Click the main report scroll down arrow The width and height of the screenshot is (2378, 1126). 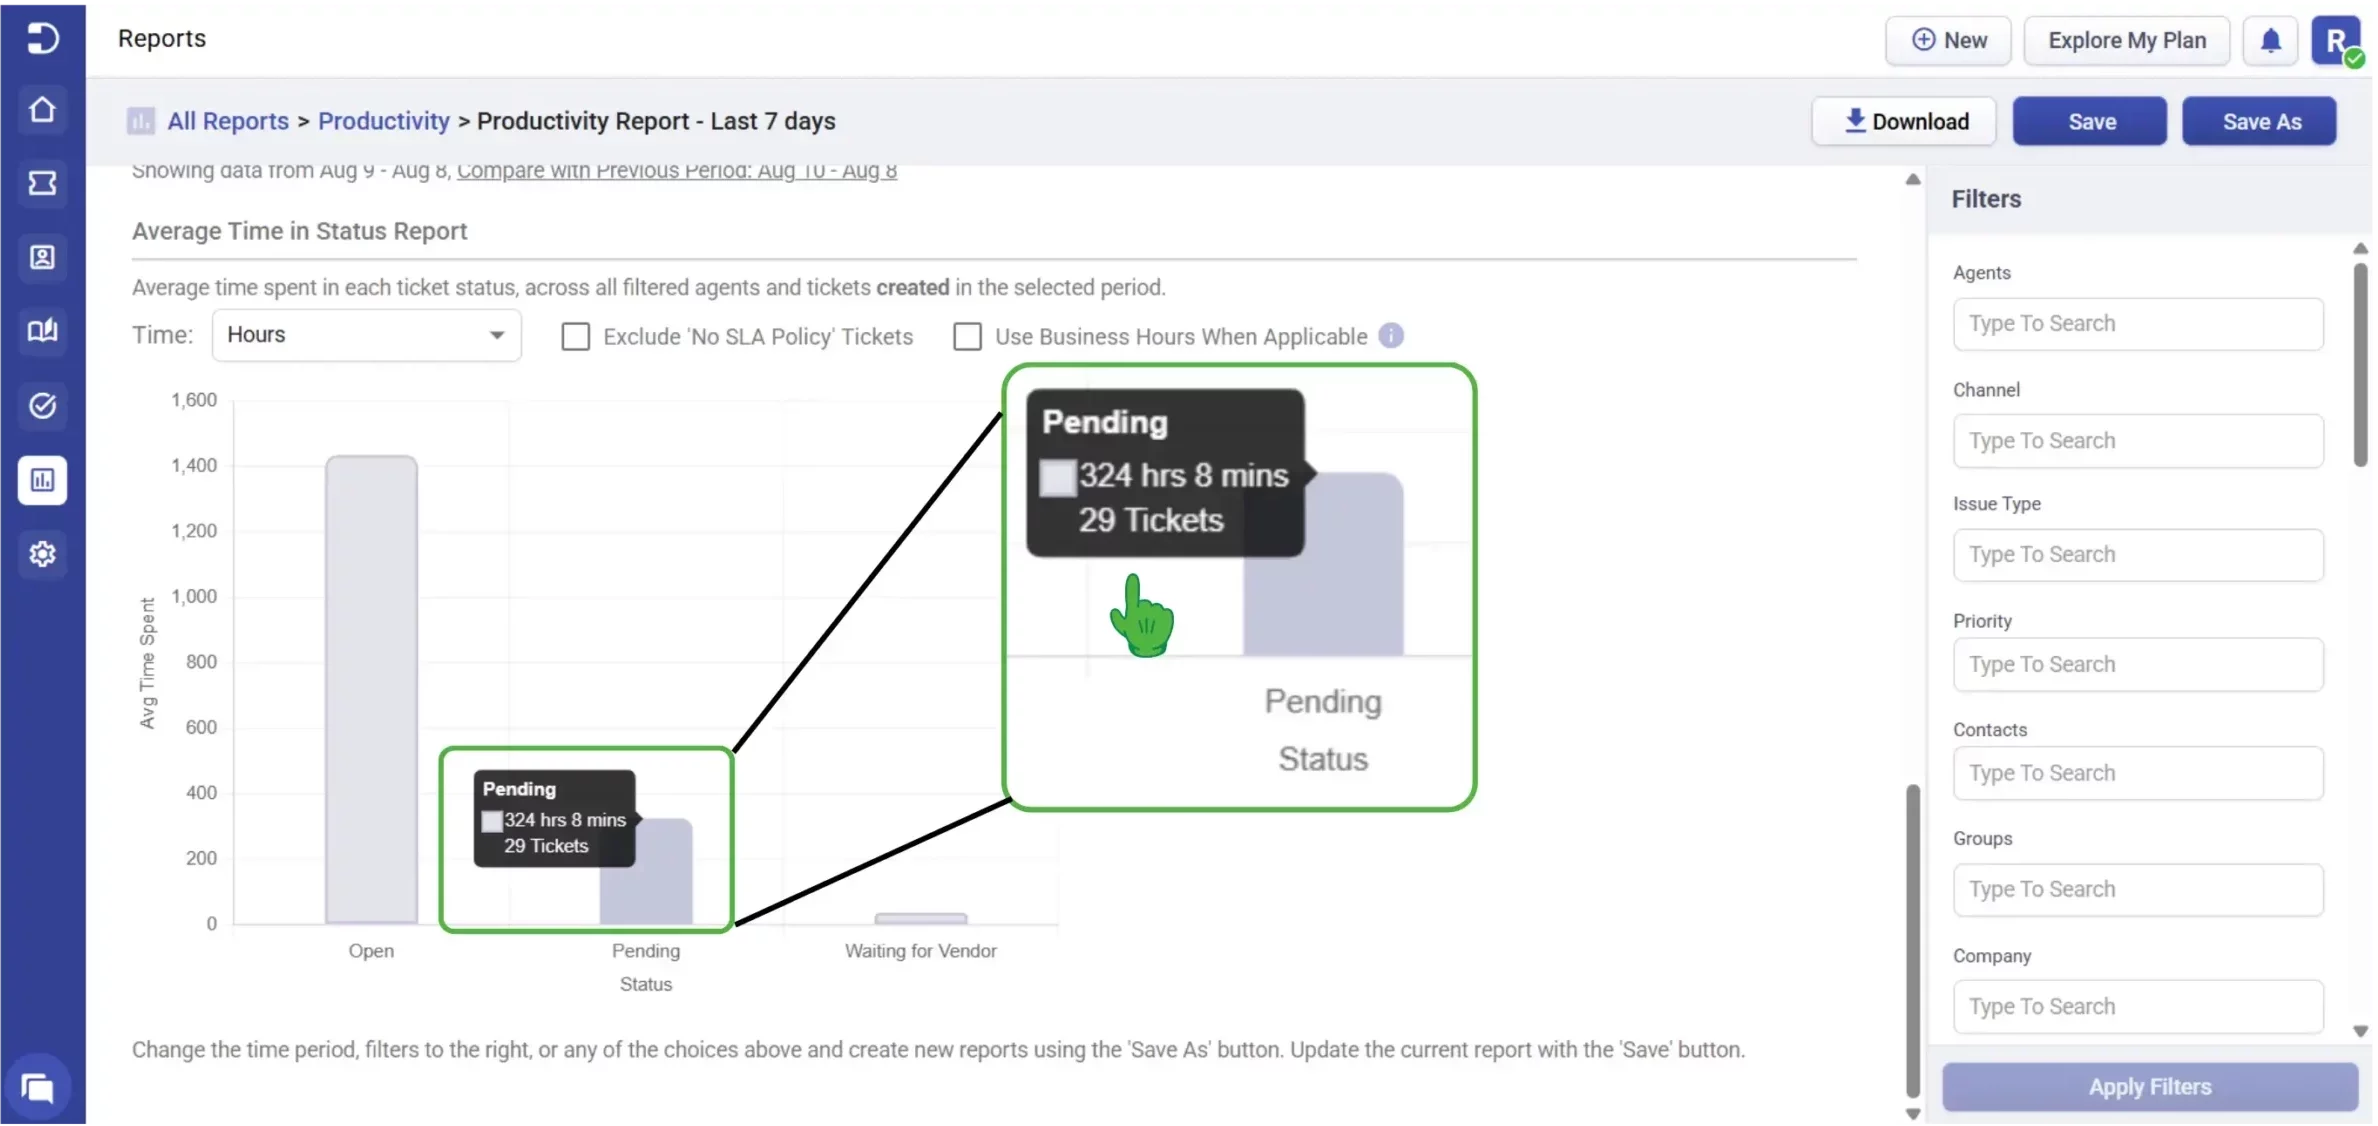click(x=1913, y=1114)
